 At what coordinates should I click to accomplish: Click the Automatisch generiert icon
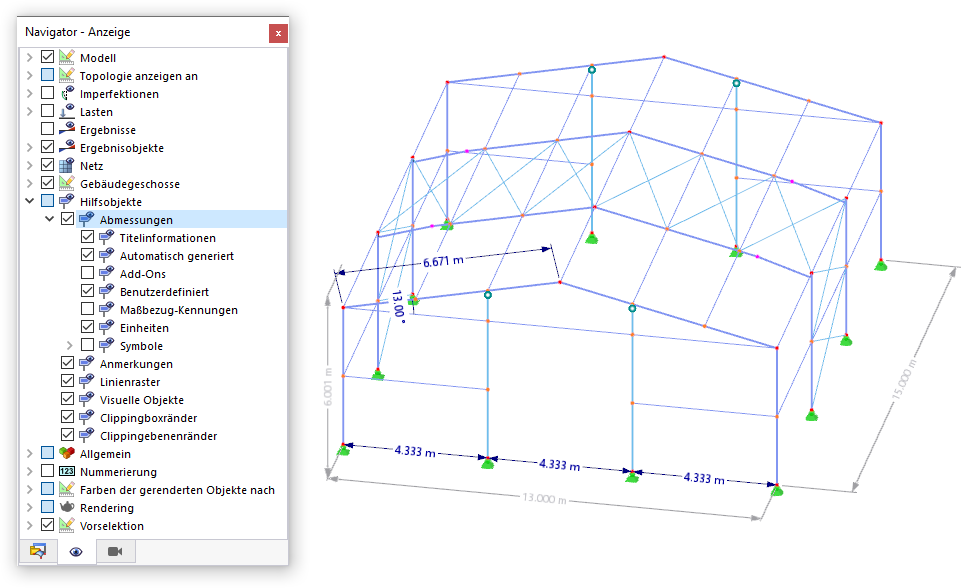[x=107, y=255]
